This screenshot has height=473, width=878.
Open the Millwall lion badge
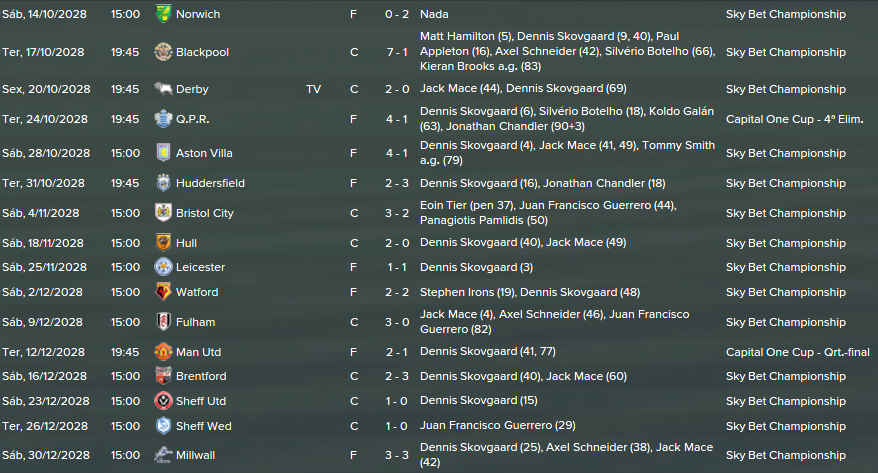[x=163, y=455]
